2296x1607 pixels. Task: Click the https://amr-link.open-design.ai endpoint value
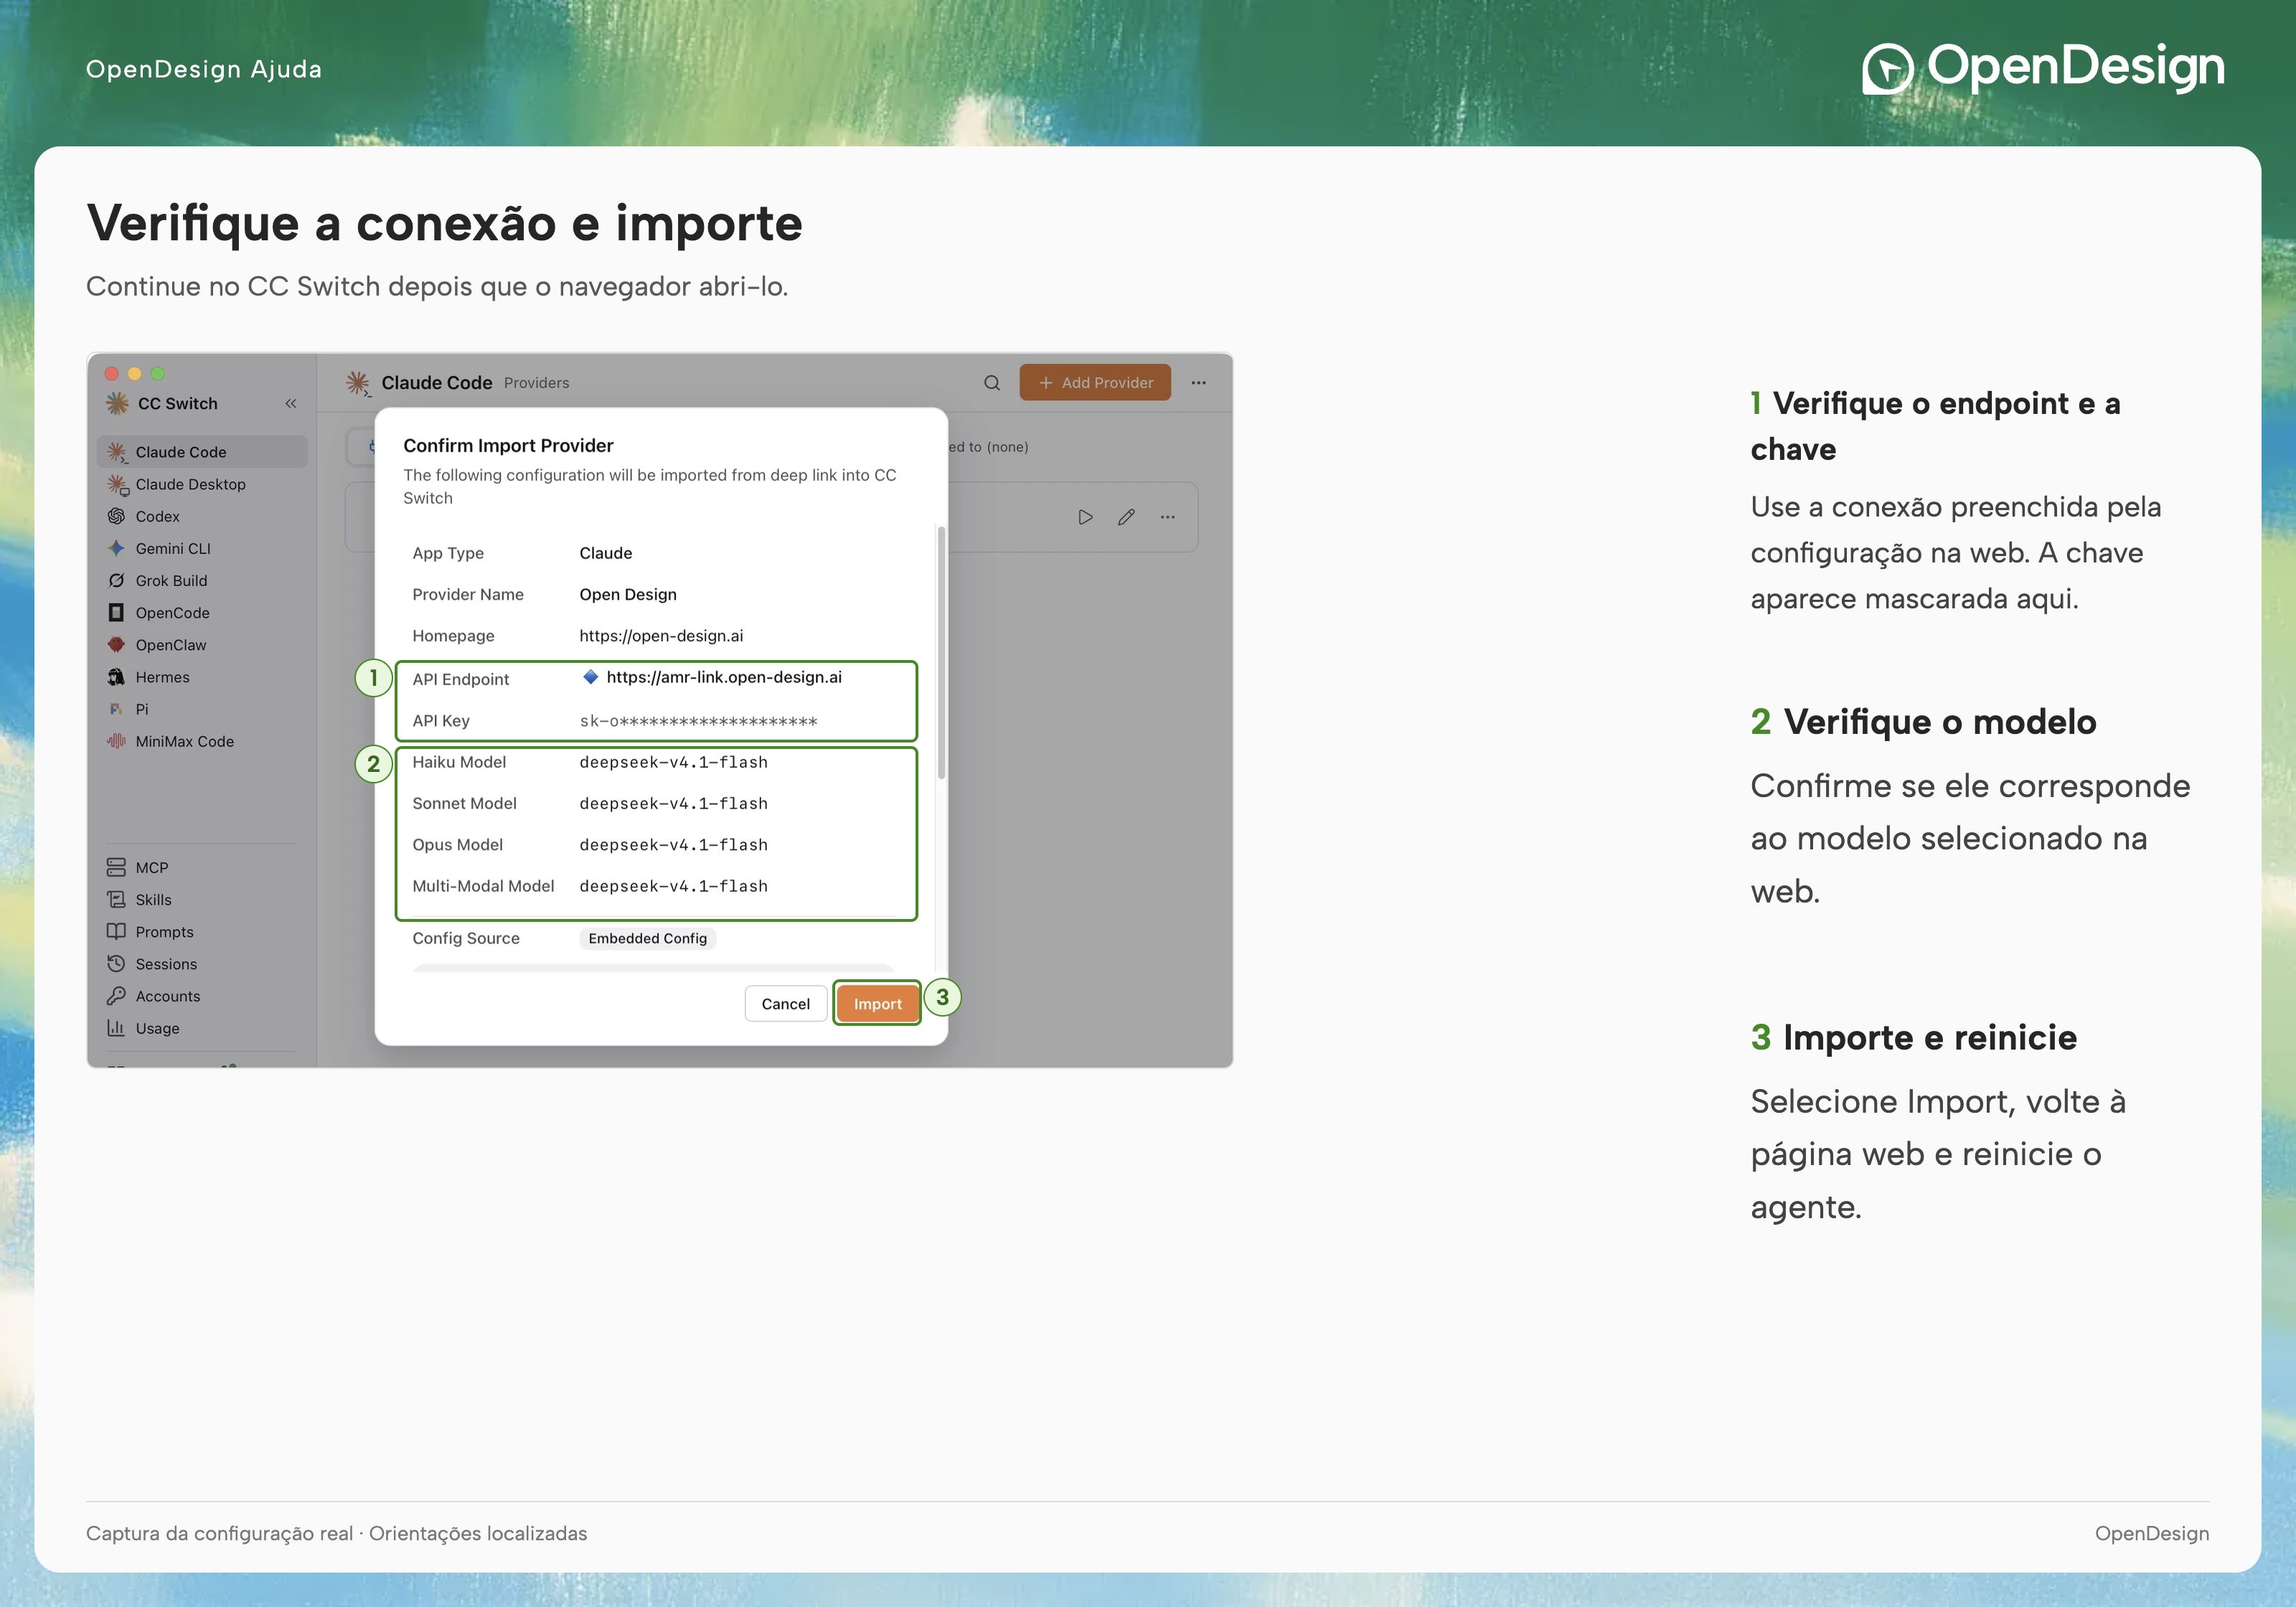pyautogui.click(x=724, y=677)
